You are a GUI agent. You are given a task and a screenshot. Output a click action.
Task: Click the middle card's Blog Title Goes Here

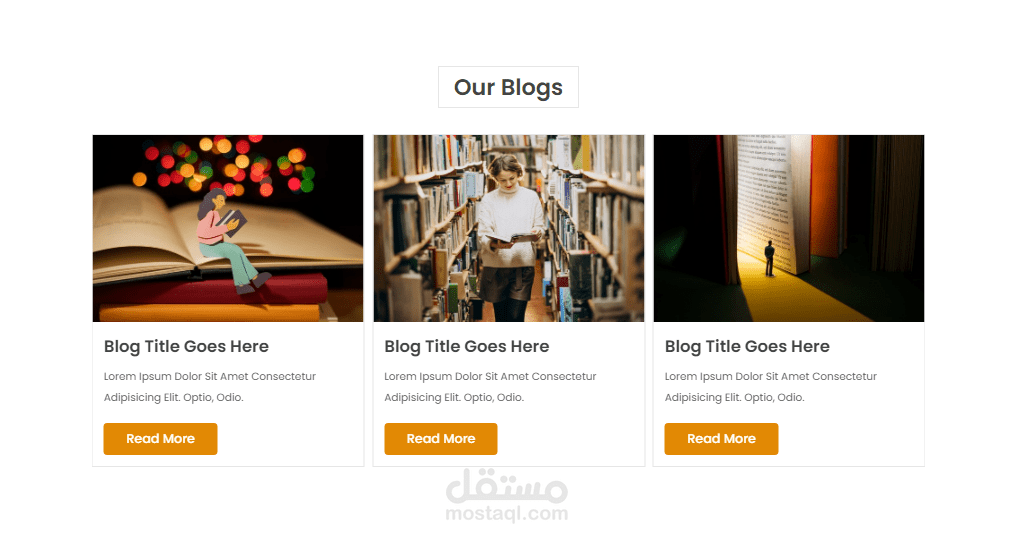[467, 347]
